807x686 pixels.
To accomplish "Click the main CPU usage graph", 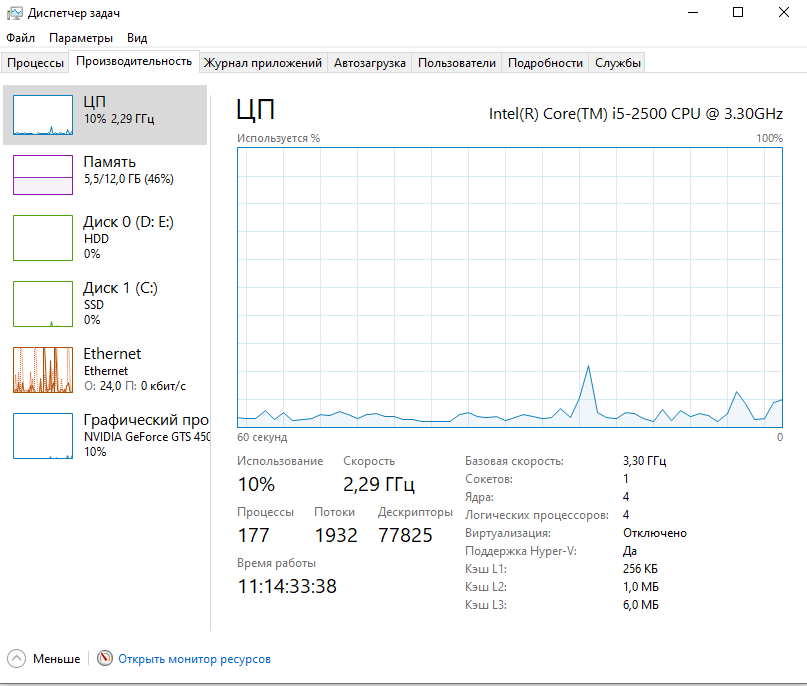I will pos(510,287).
